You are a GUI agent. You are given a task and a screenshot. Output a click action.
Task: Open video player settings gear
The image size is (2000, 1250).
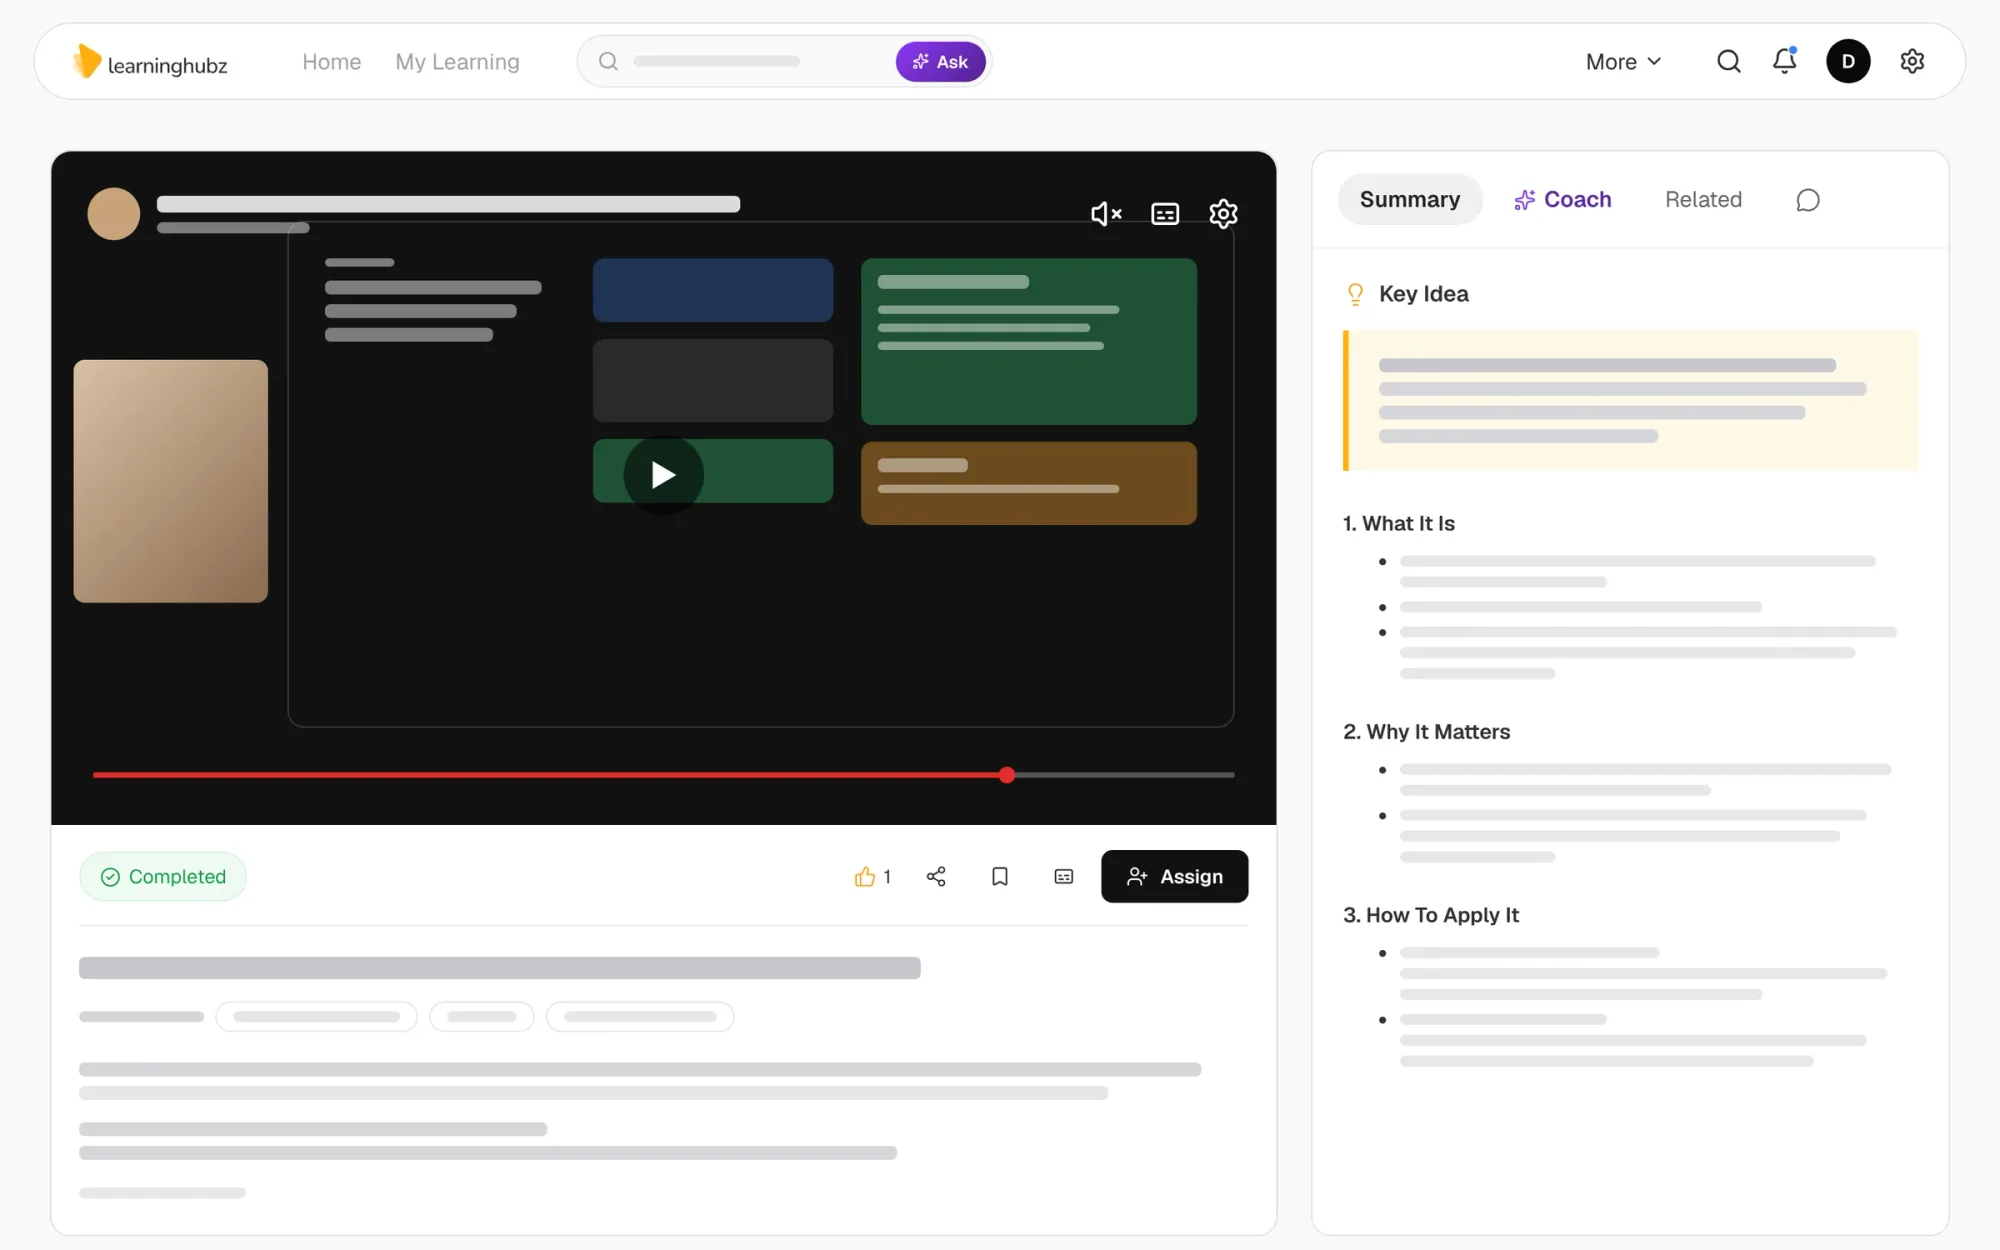1223,214
